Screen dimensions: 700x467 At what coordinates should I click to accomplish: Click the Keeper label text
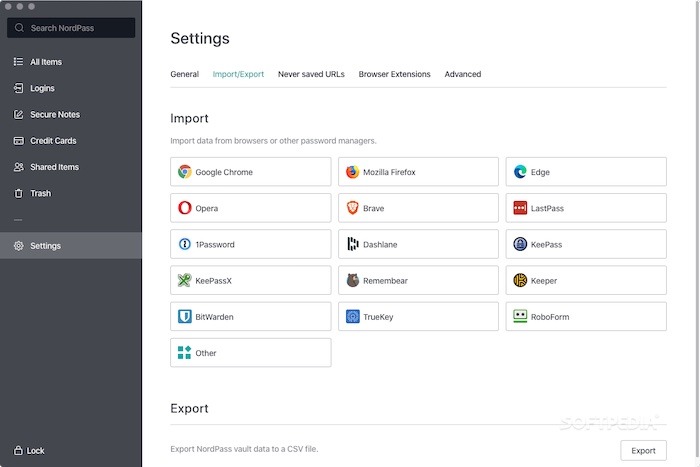pyautogui.click(x=543, y=280)
